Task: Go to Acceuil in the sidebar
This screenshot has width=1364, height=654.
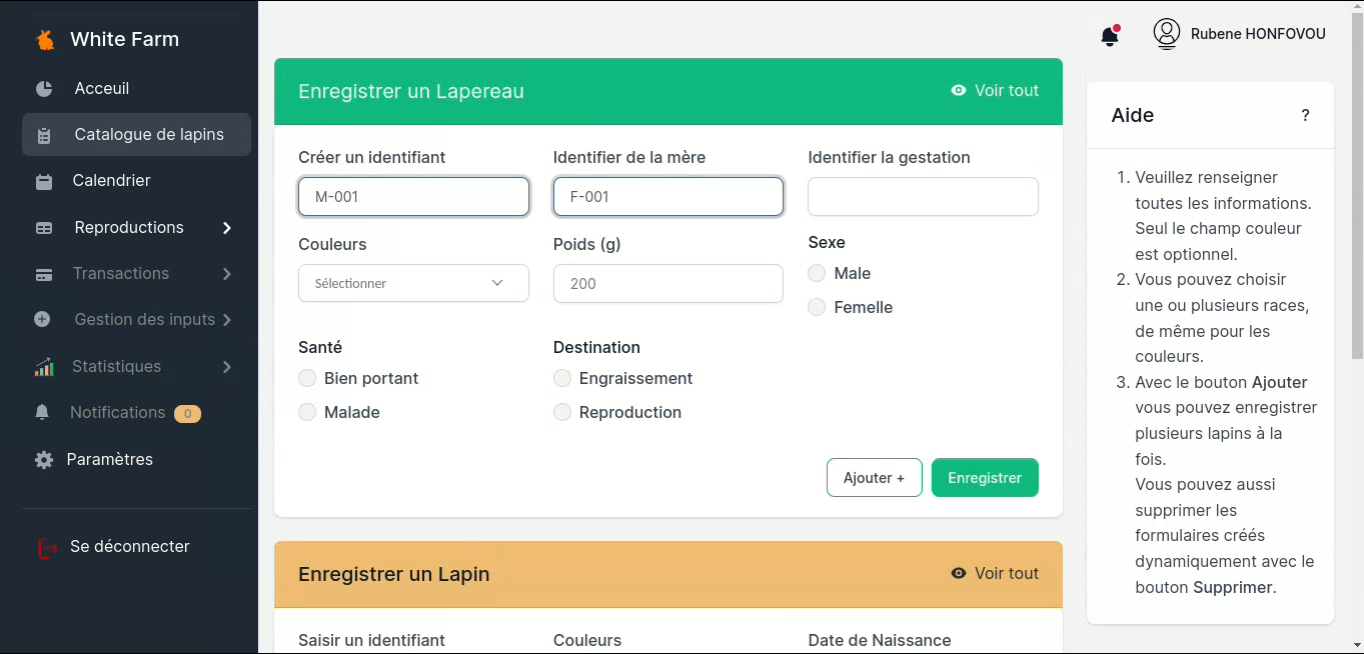Action: pyautogui.click(x=101, y=89)
